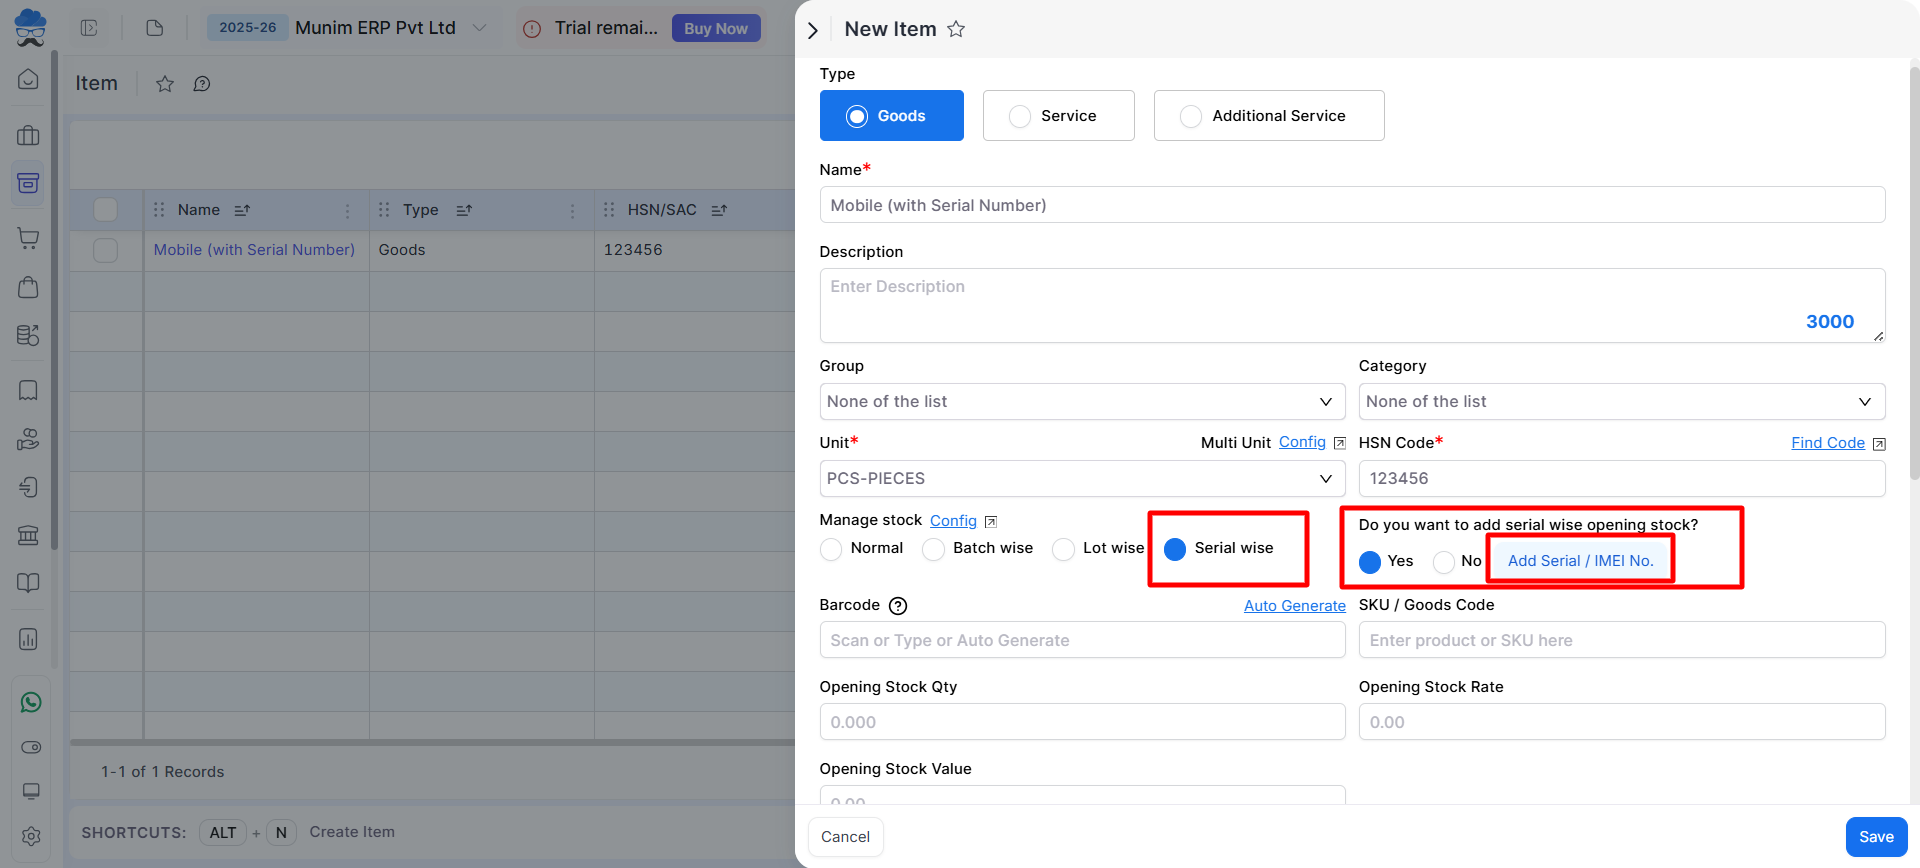
Task: Click the WhatsApp icon in sidebar
Action: (31, 703)
